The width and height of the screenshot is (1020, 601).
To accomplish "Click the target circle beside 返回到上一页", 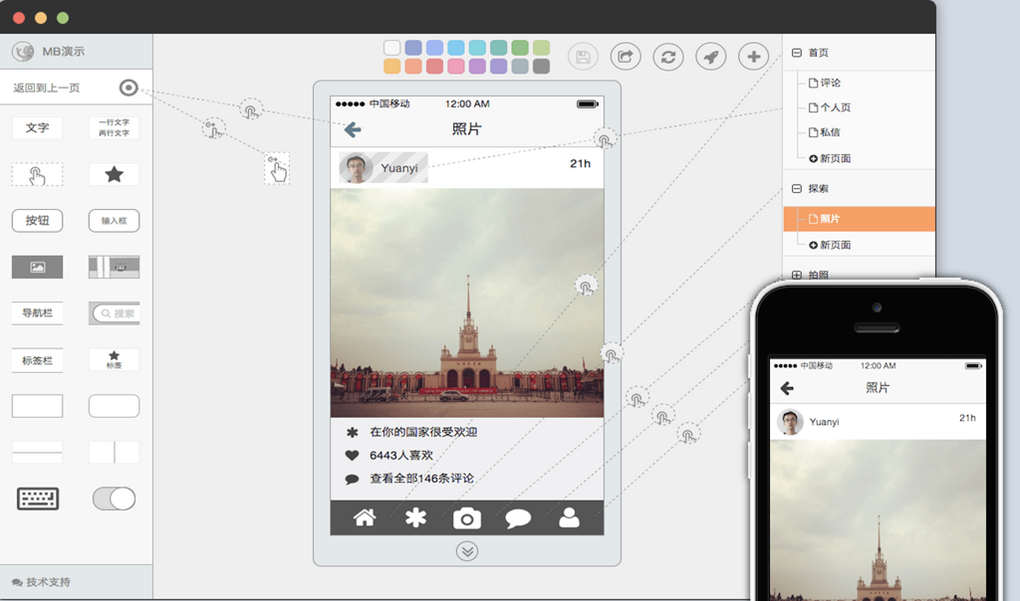I will tap(128, 88).
